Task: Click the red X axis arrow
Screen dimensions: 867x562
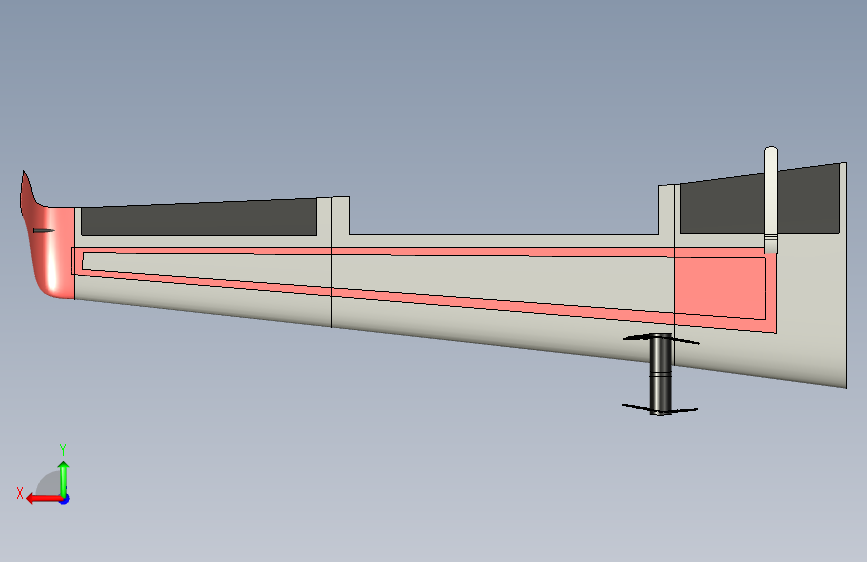Action: (x=43, y=499)
